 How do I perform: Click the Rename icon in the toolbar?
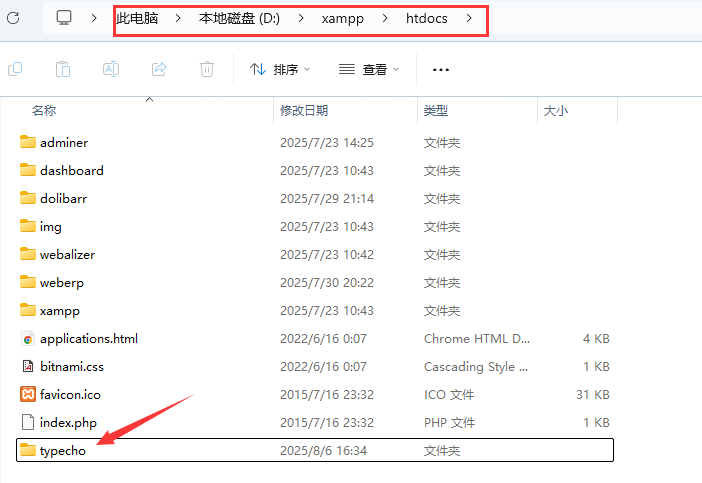pos(111,69)
